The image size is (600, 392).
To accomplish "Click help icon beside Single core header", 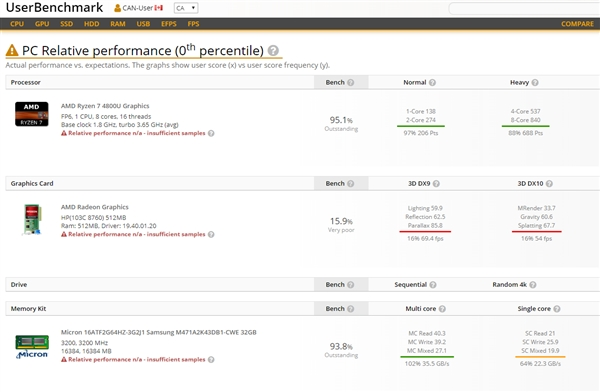I will 557,309.
